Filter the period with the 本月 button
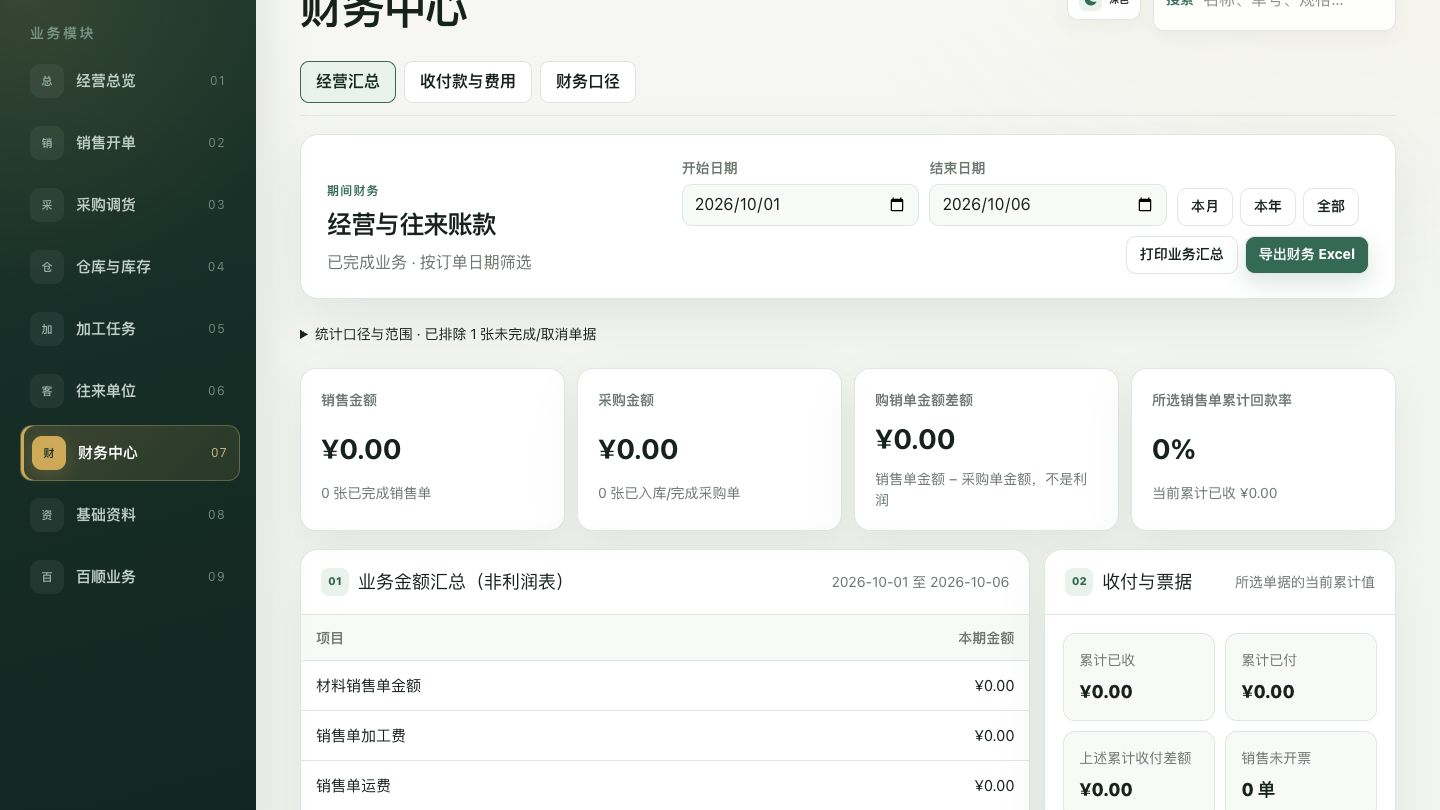 point(1205,206)
